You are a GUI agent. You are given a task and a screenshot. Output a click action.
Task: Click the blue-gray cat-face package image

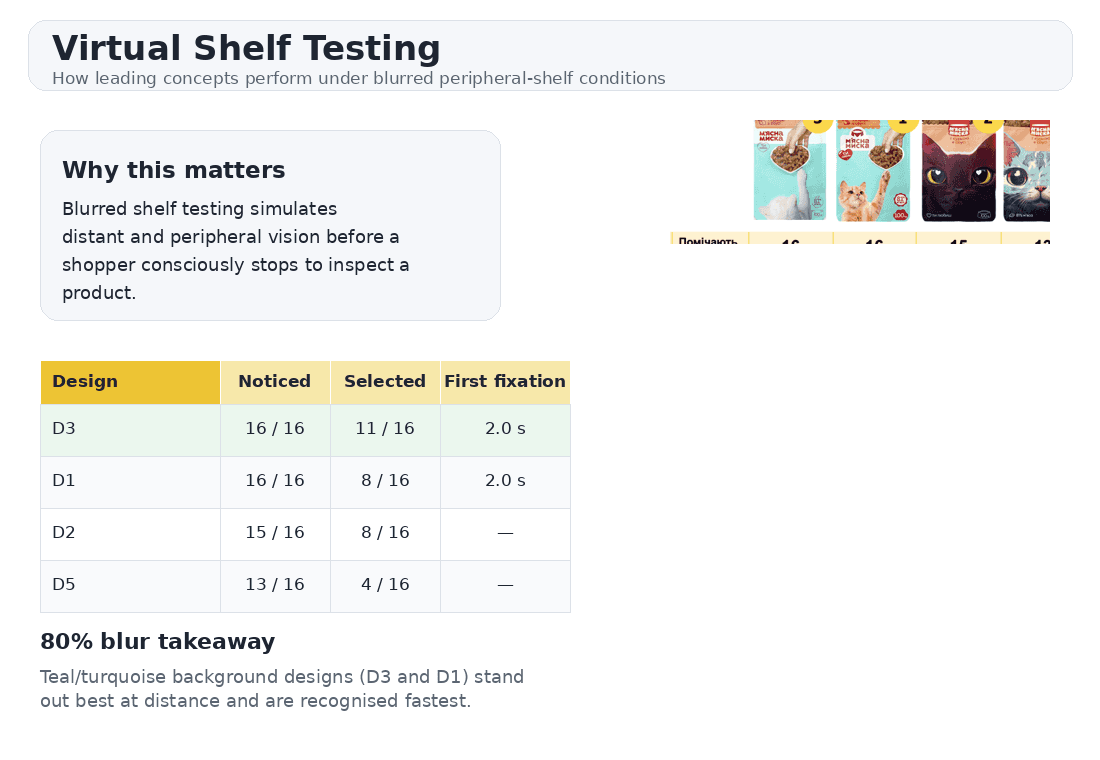click(1027, 172)
